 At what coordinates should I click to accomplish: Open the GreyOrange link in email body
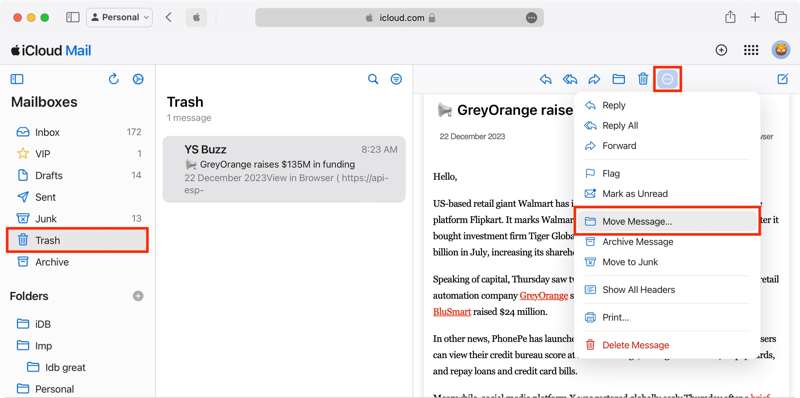coord(544,295)
